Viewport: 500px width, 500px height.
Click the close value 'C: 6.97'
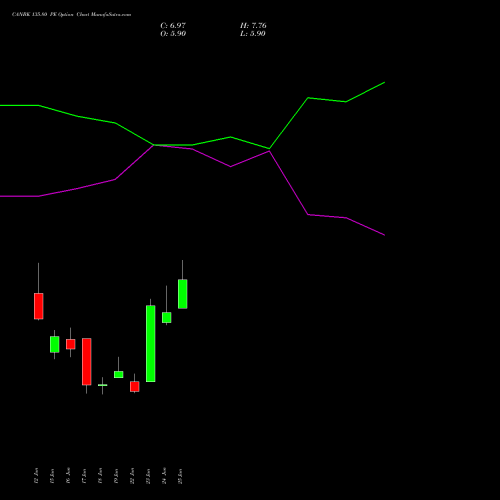tap(173, 26)
